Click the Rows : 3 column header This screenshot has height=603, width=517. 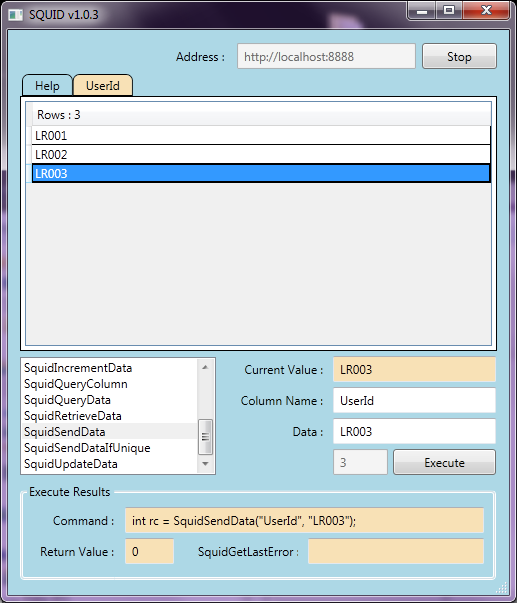click(x=261, y=115)
